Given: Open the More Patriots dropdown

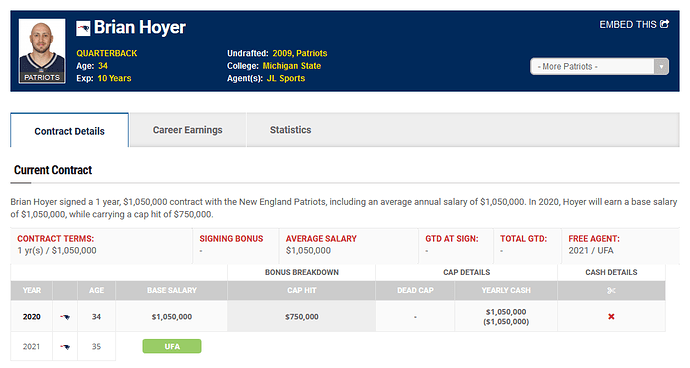Looking at the screenshot, I should (599, 66).
